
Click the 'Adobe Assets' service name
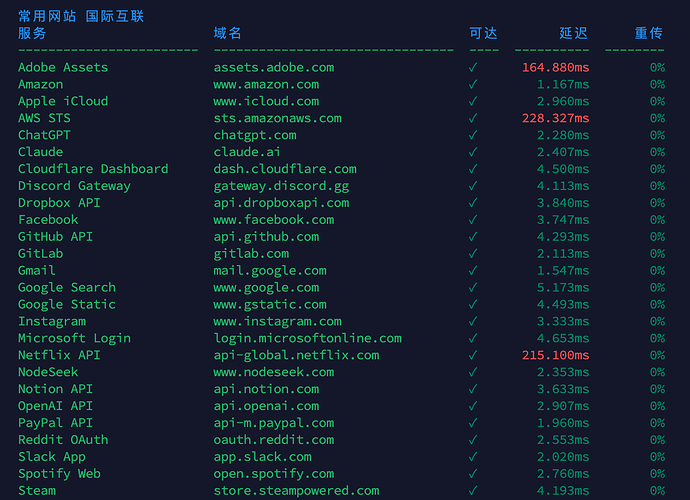click(63, 67)
